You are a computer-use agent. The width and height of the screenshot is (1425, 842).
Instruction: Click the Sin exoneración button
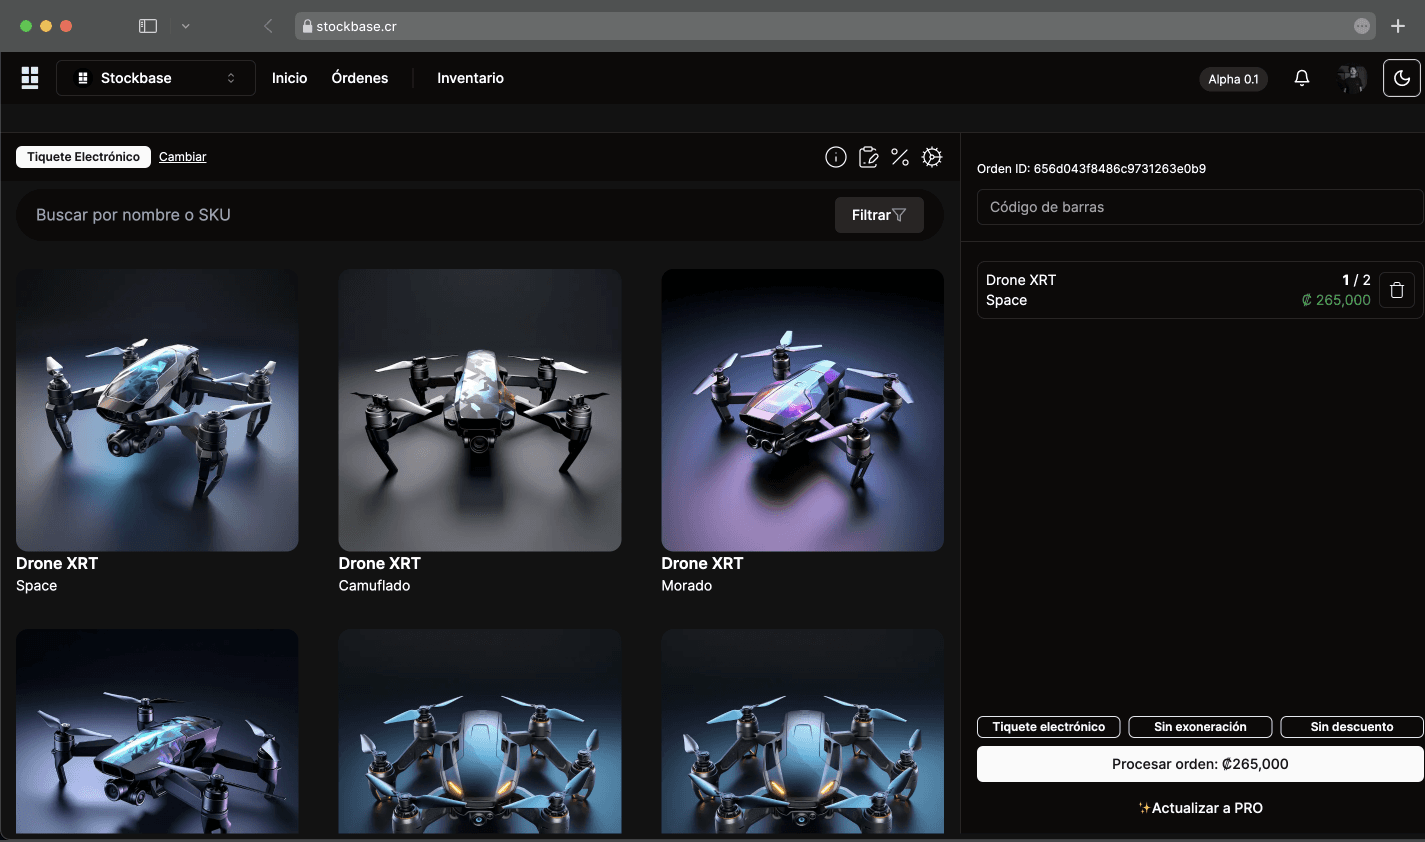click(1200, 727)
